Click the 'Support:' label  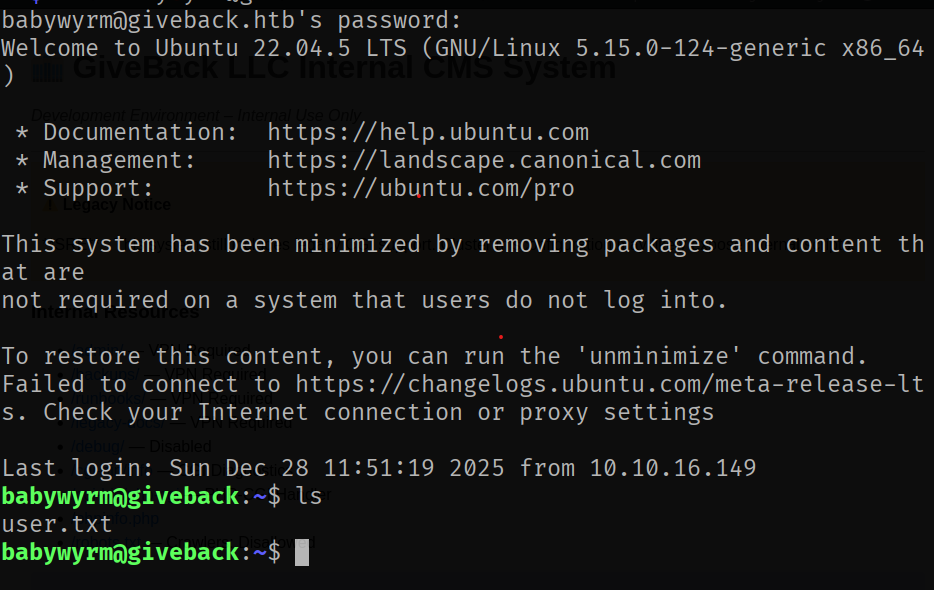pyautogui.click(x=99, y=188)
